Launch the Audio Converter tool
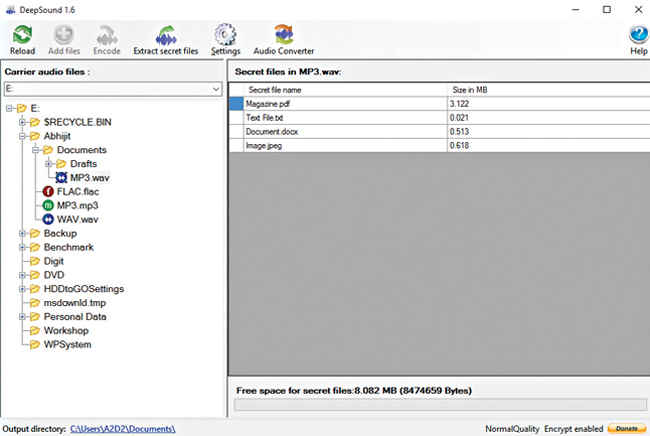This screenshot has height=436, width=650. [x=284, y=34]
